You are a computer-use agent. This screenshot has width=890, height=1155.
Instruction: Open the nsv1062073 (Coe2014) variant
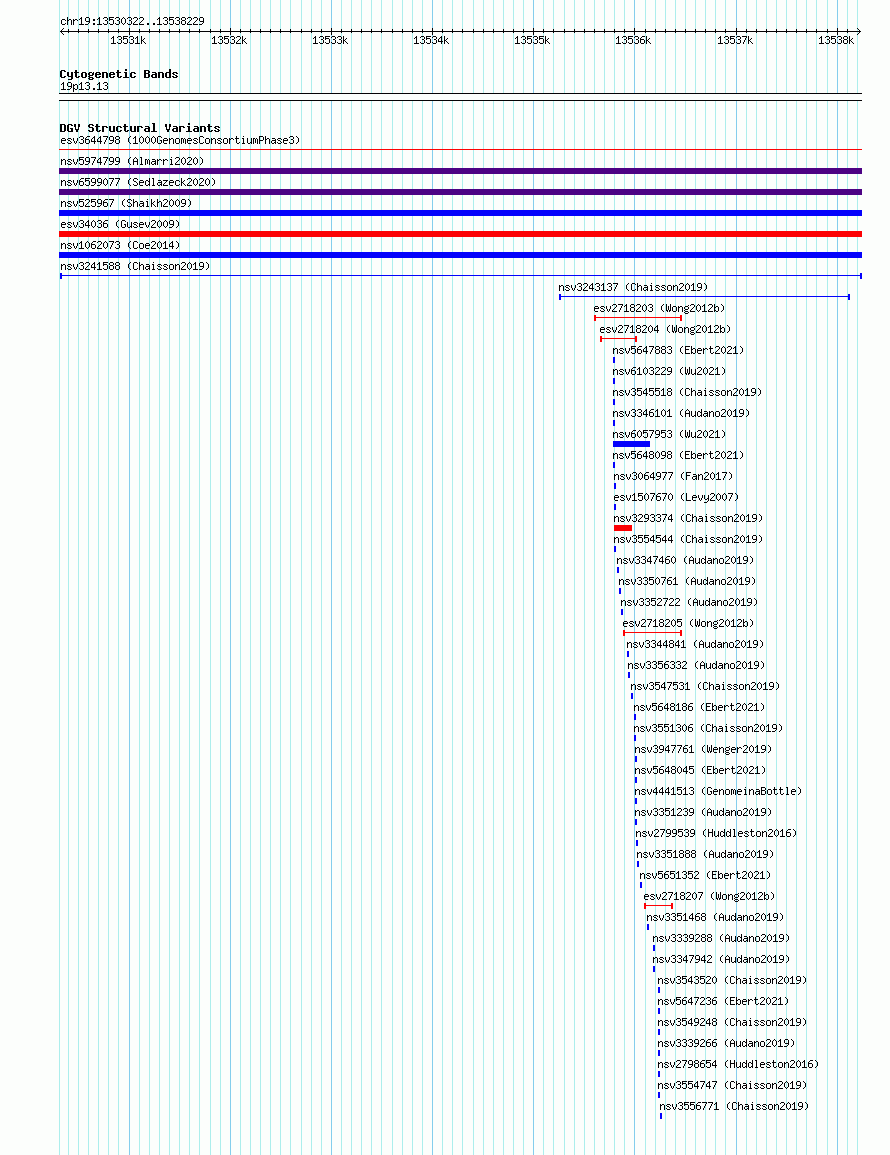pos(120,245)
